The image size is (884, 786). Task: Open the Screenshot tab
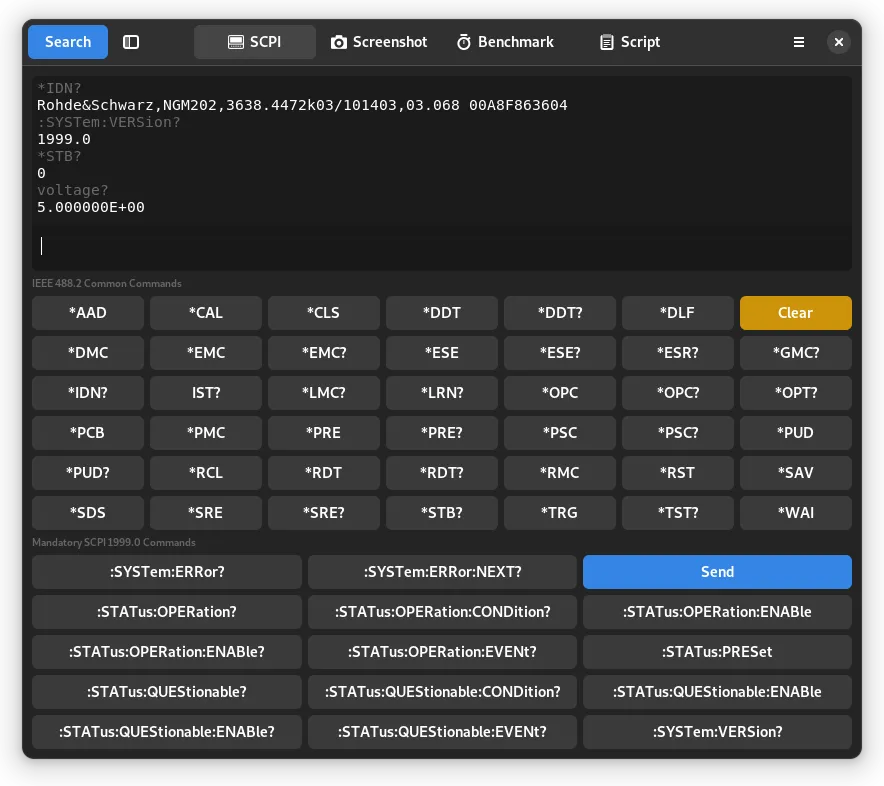point(379,42)
